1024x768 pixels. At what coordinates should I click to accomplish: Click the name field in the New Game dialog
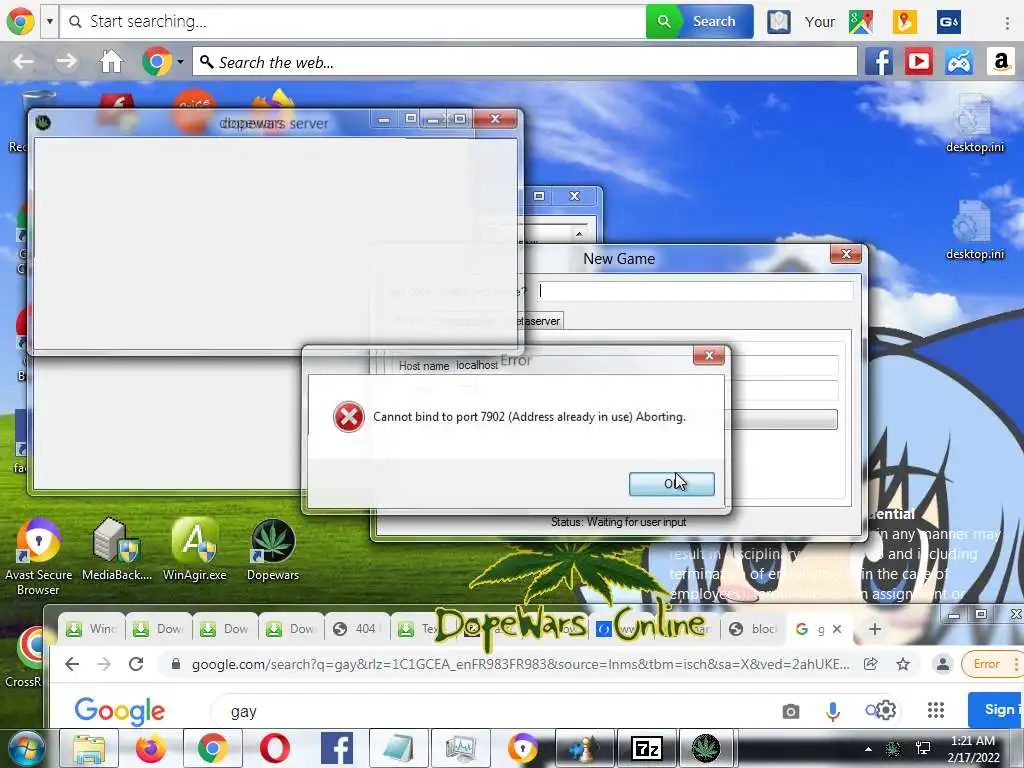tap(696, 291)
